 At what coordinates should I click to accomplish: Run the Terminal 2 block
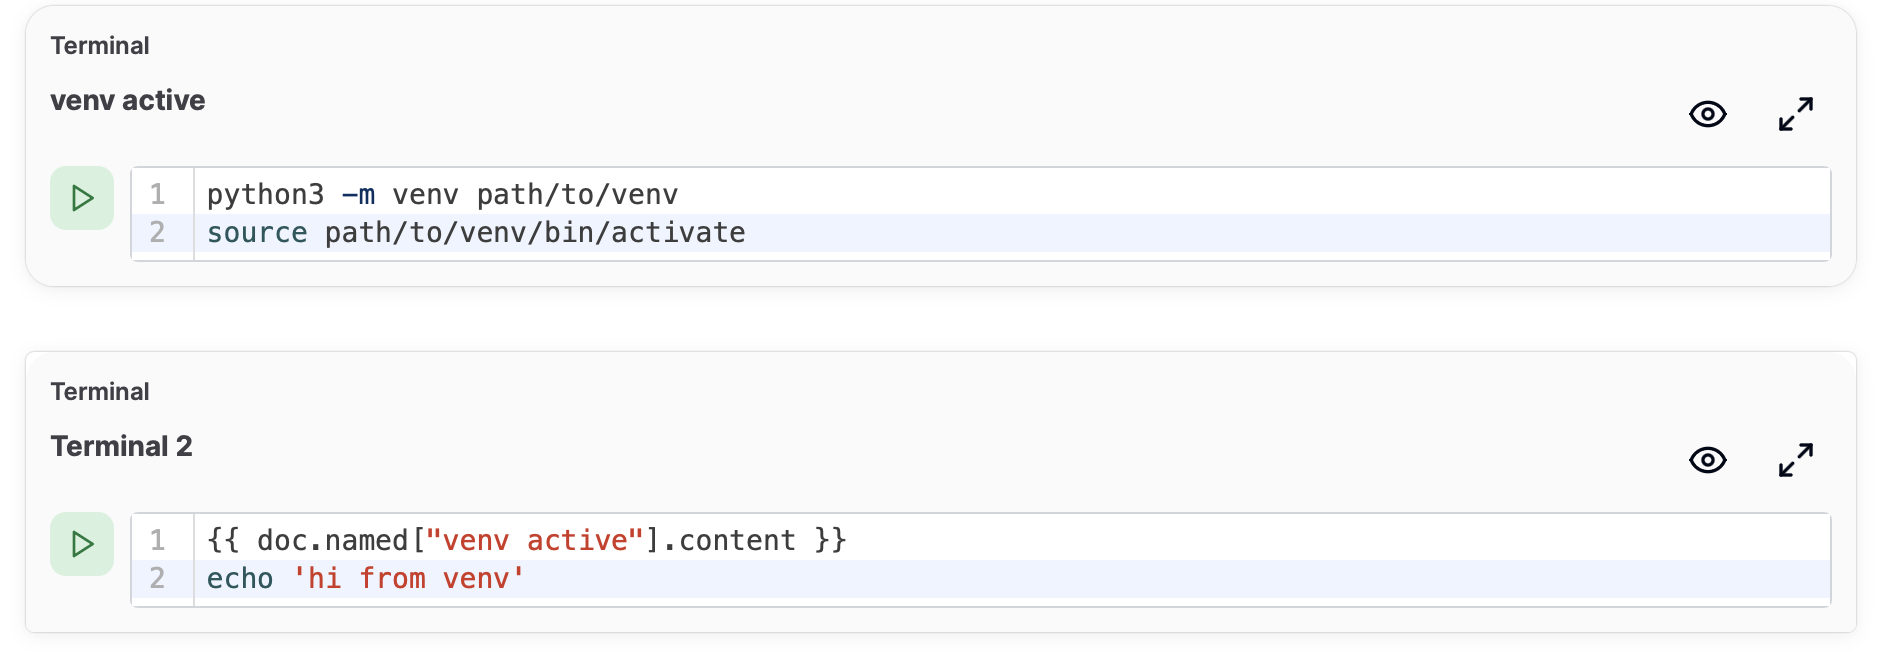tap(82, 544)
